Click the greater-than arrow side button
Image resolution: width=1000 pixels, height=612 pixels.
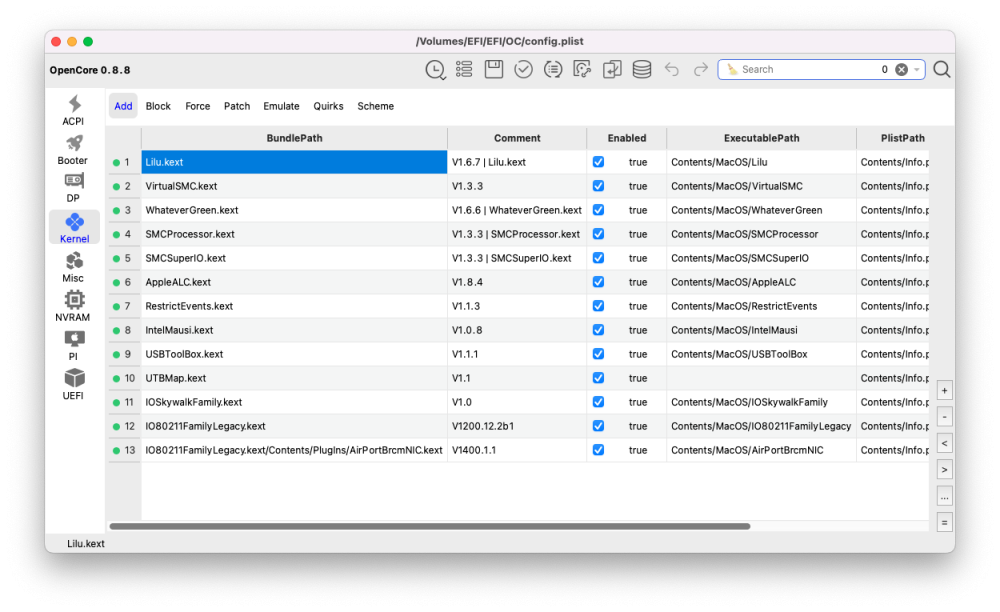coord(945,470)
